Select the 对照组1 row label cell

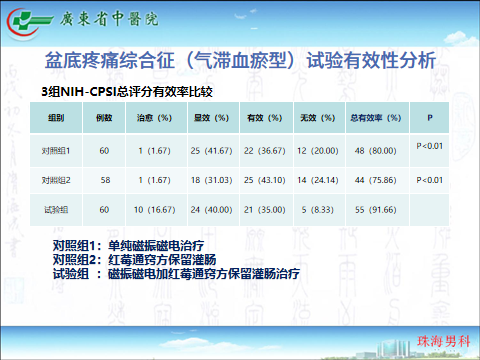click(x=56, y=151)
